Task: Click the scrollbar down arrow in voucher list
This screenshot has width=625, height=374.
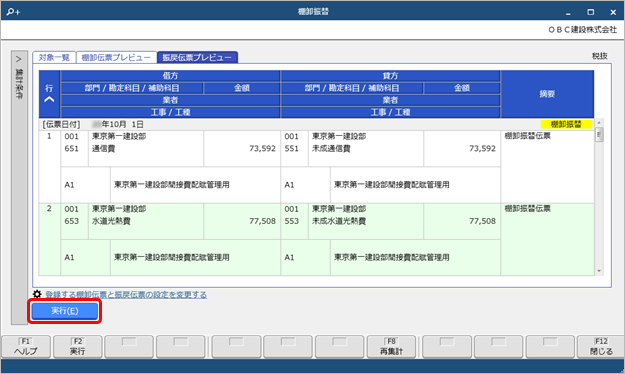Action: [x=599, y=271]
